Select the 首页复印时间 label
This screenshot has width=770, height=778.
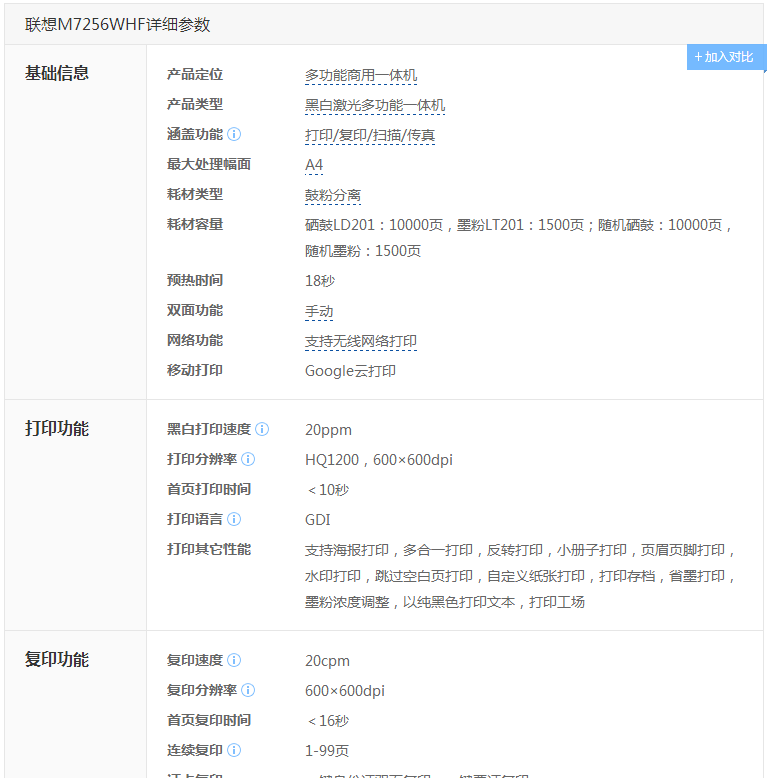click(209, 720)
